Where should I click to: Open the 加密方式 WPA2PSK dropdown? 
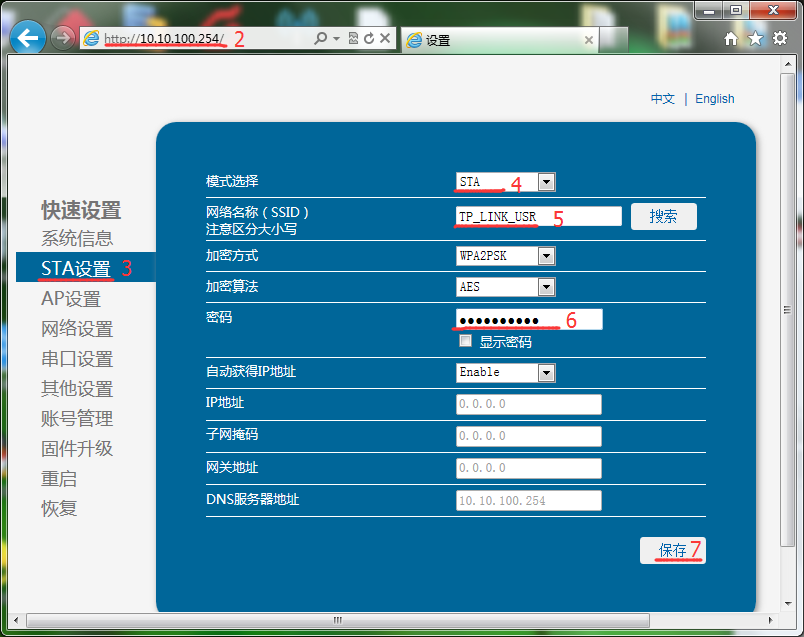(x=546, y=256)
